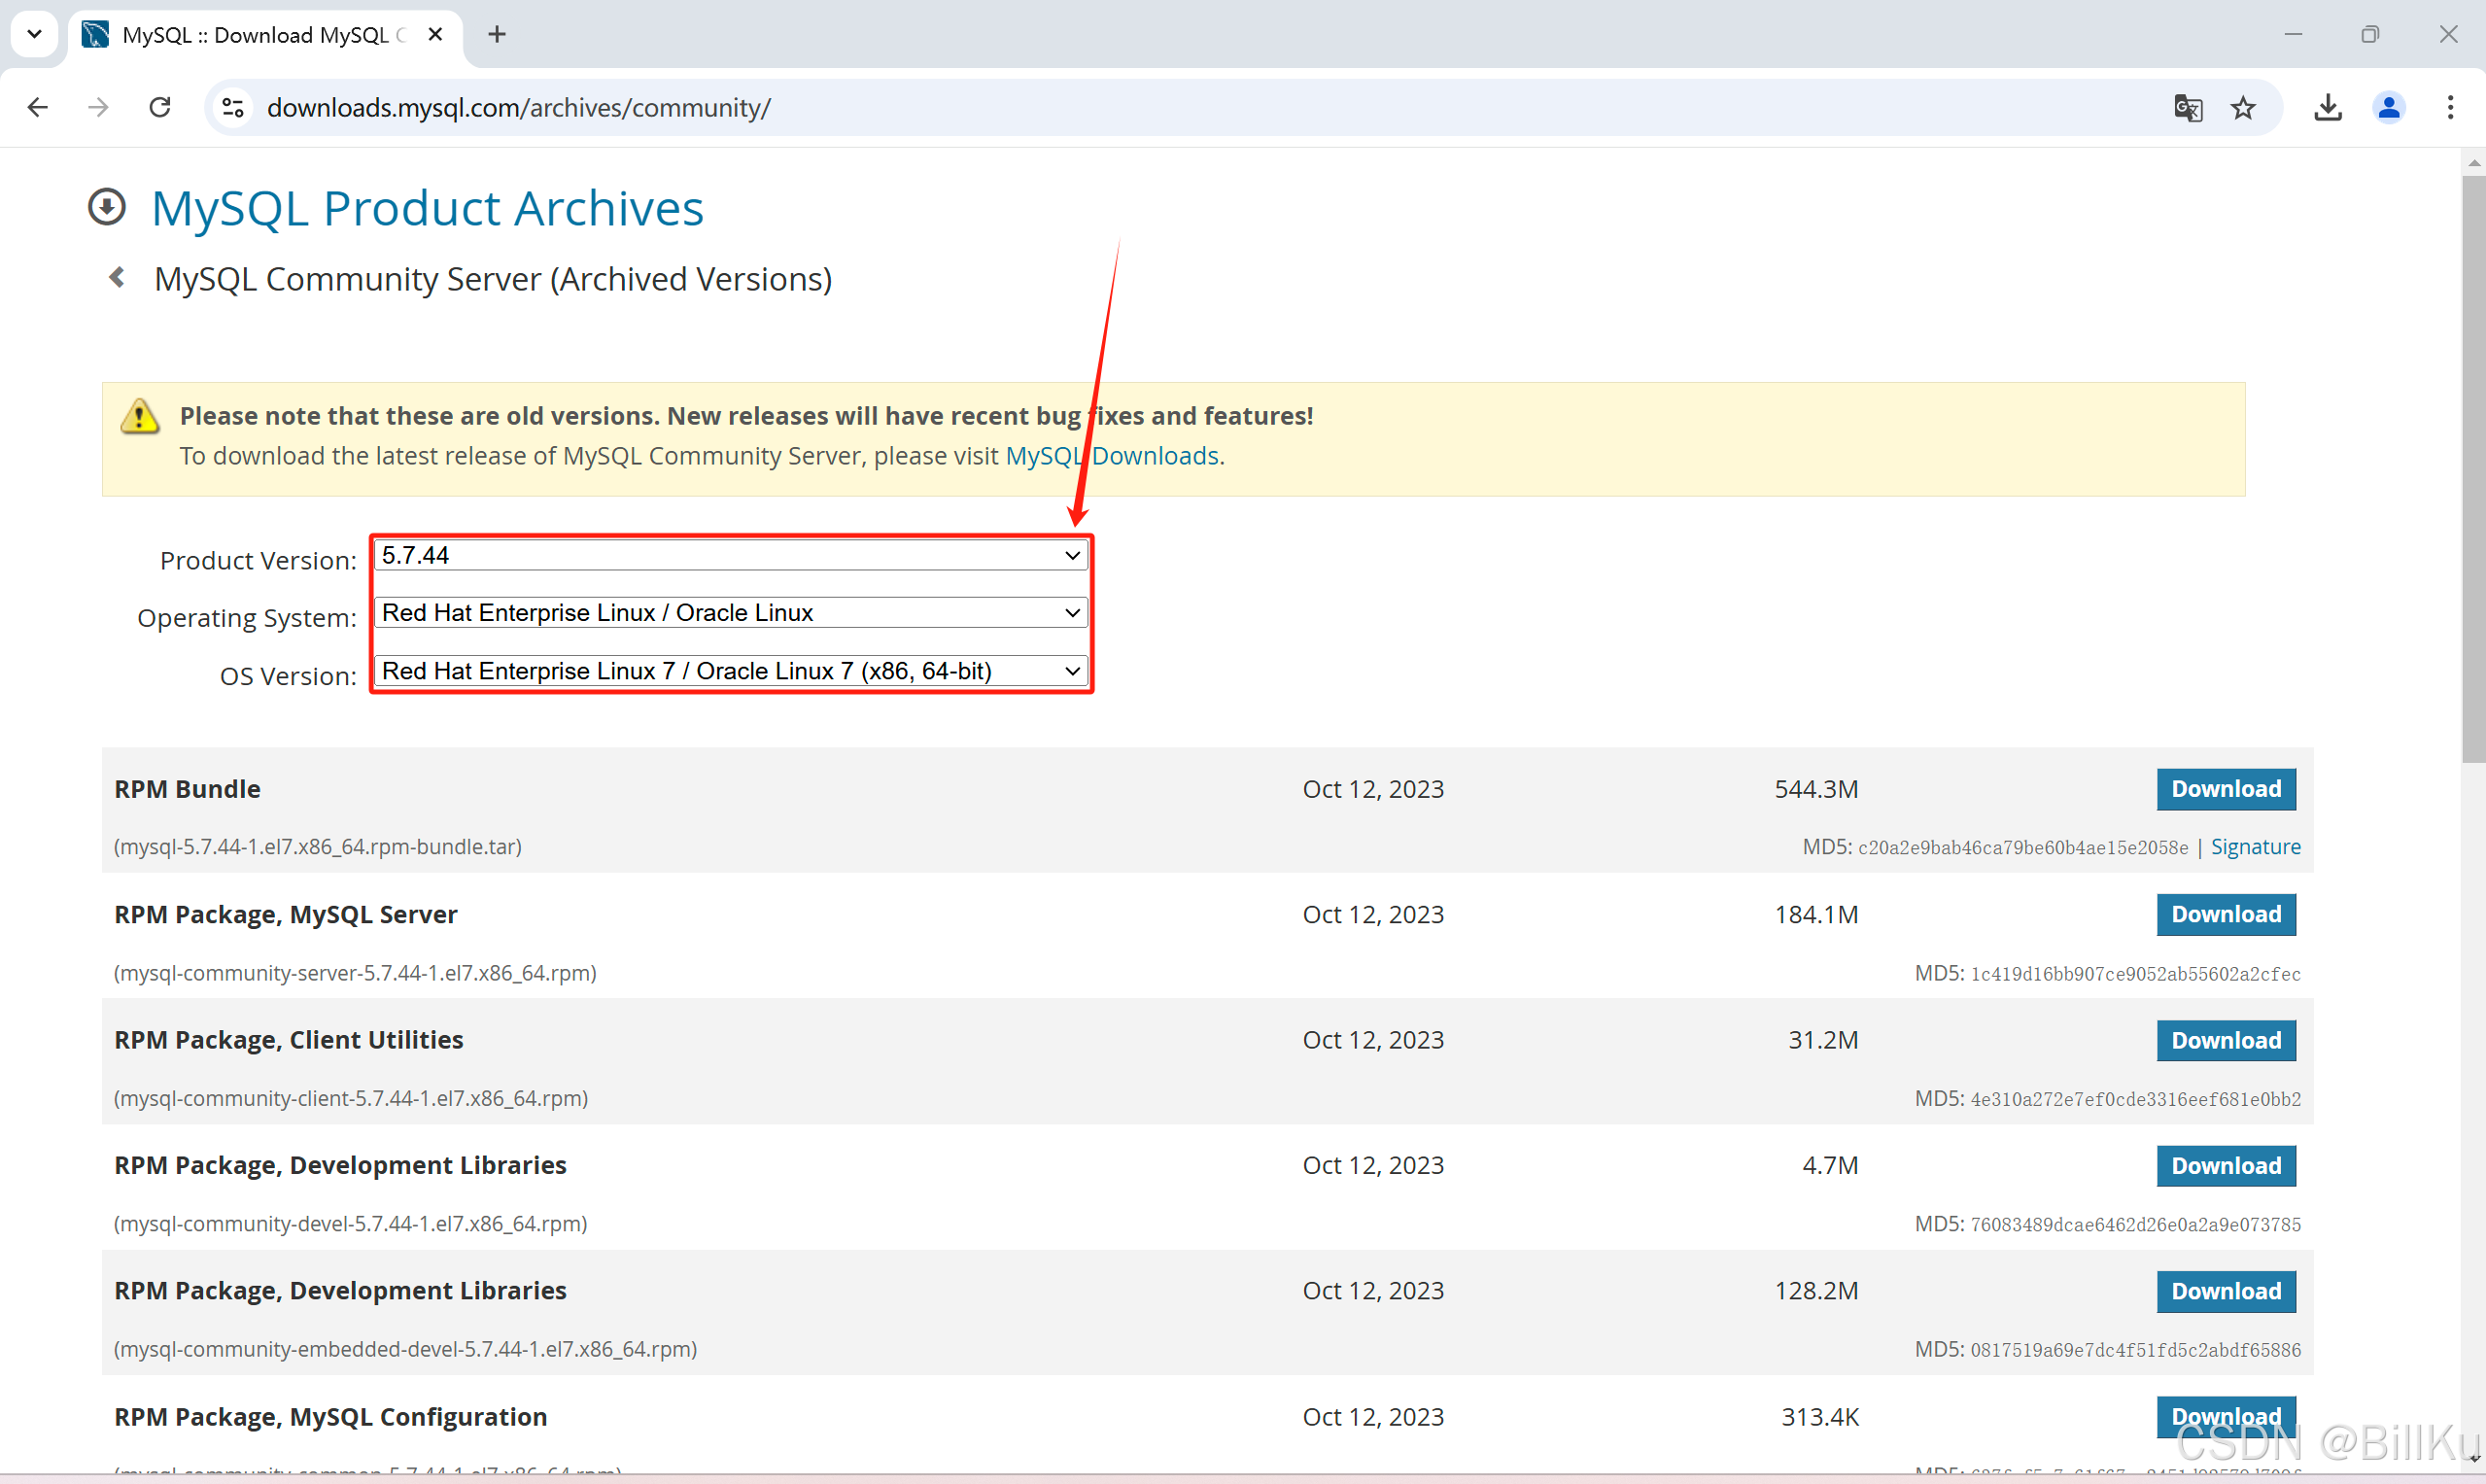This screenshot has height=1484, width=2486.
Task: Click the address bar URL field
Action: (1200, 107)
